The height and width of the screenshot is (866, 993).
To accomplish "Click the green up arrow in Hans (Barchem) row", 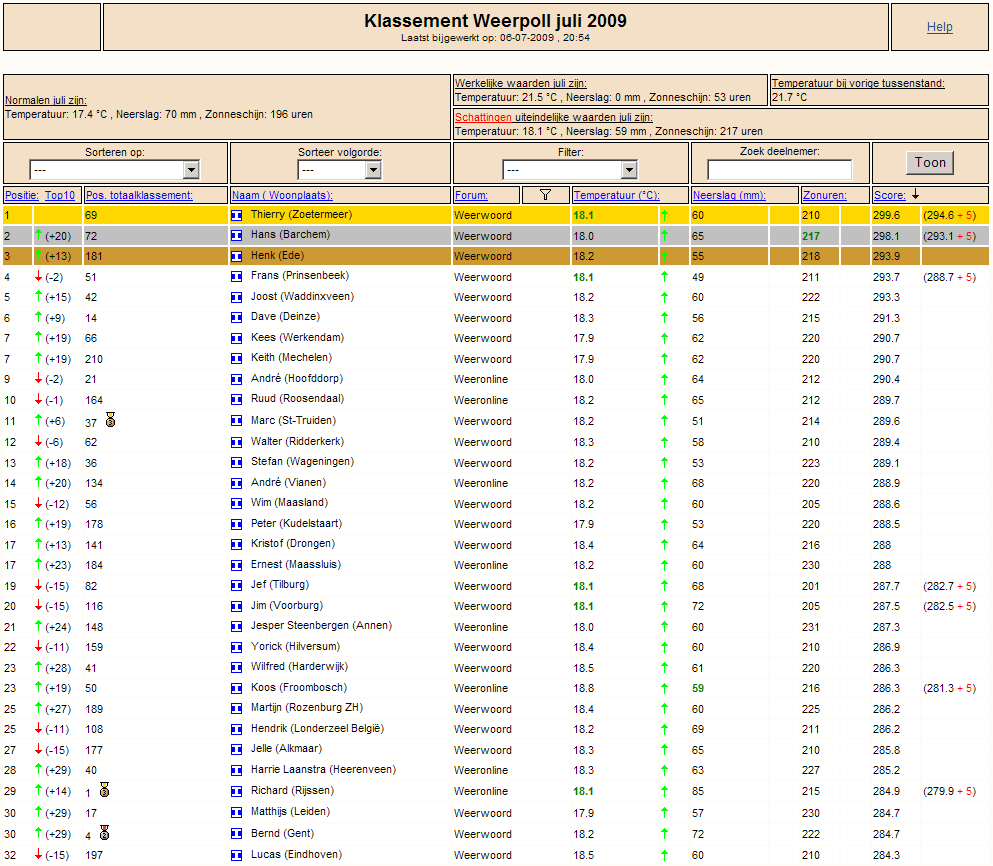I will tap(39, 236).
